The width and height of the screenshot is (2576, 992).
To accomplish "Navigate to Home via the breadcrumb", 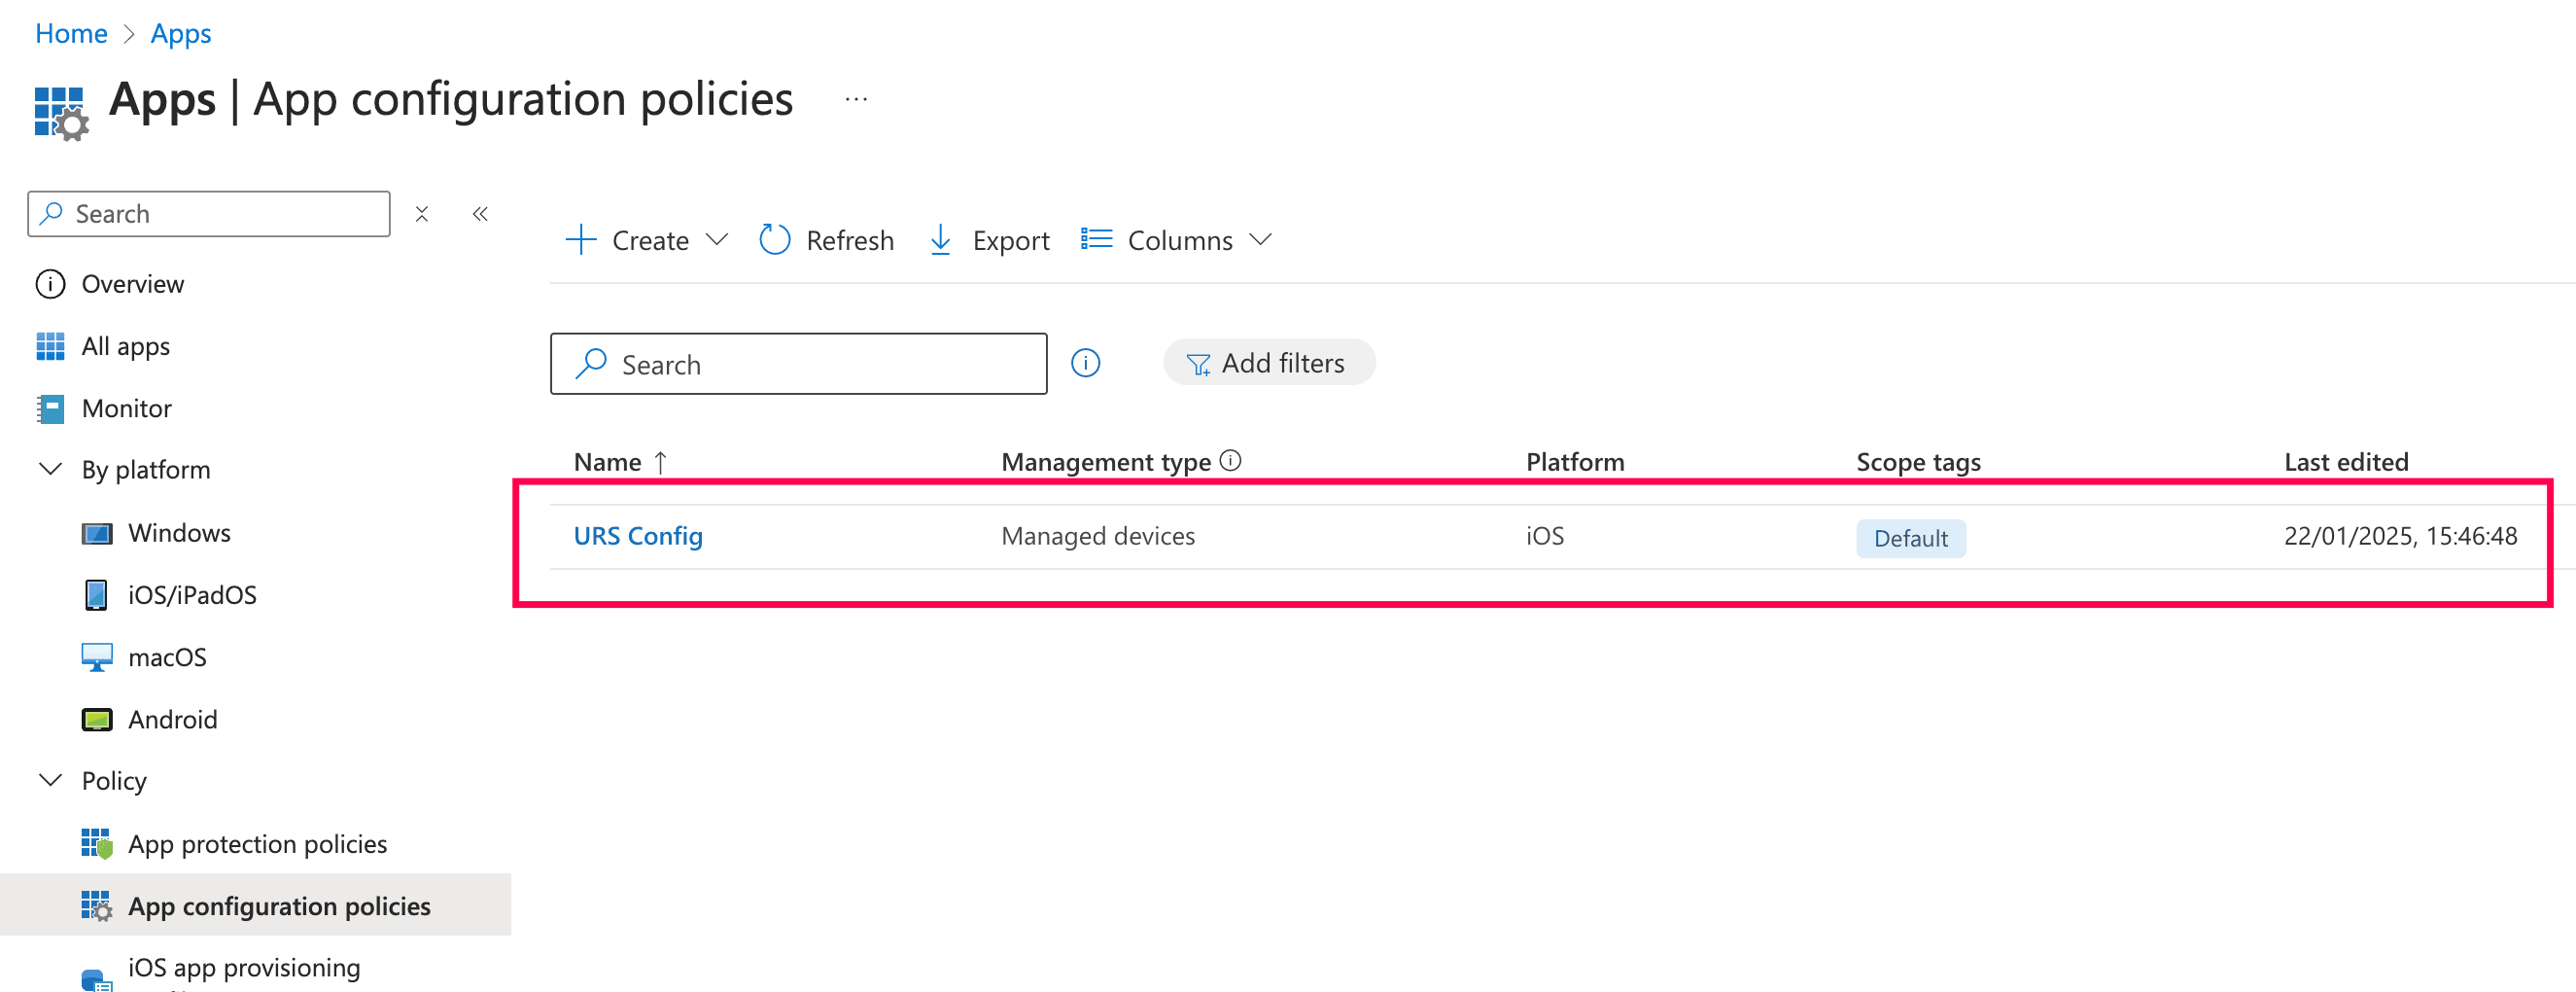I will point(71,33).
